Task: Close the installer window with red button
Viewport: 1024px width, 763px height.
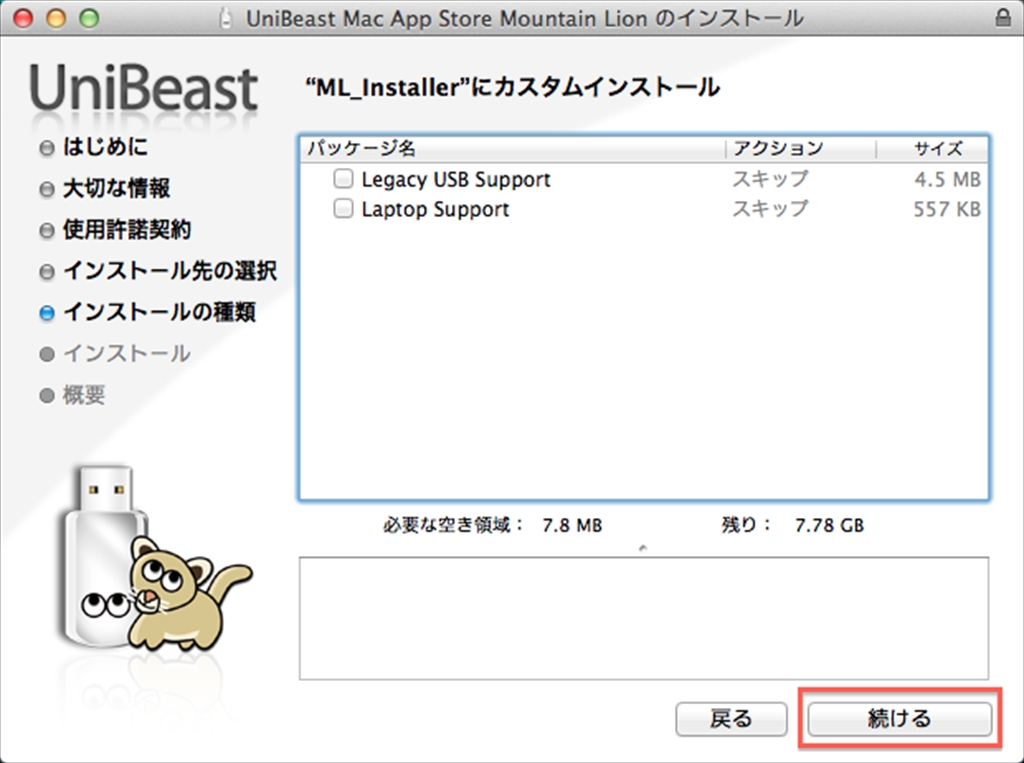Action: tap(23, 18)
